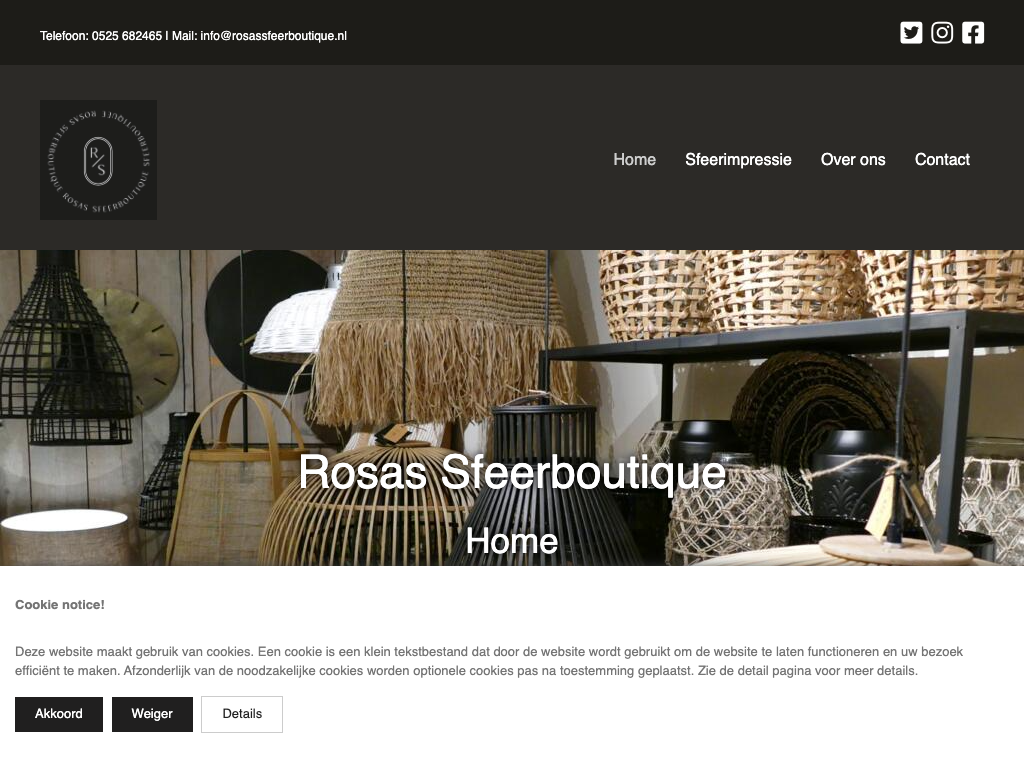Click the Cookie notice! heading

pos(59,605)
